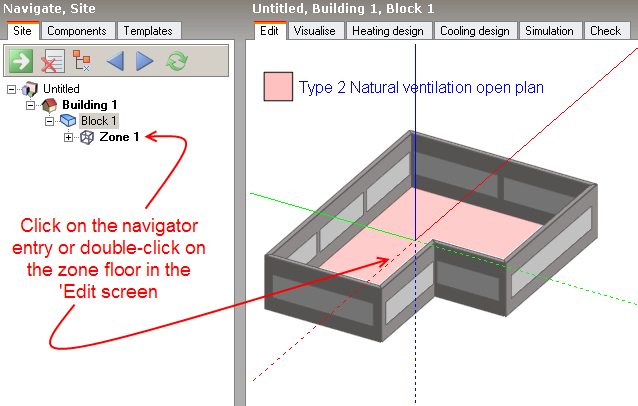Select Building 1 in the navigator
638x406 pixels.
tap(89, 105)
